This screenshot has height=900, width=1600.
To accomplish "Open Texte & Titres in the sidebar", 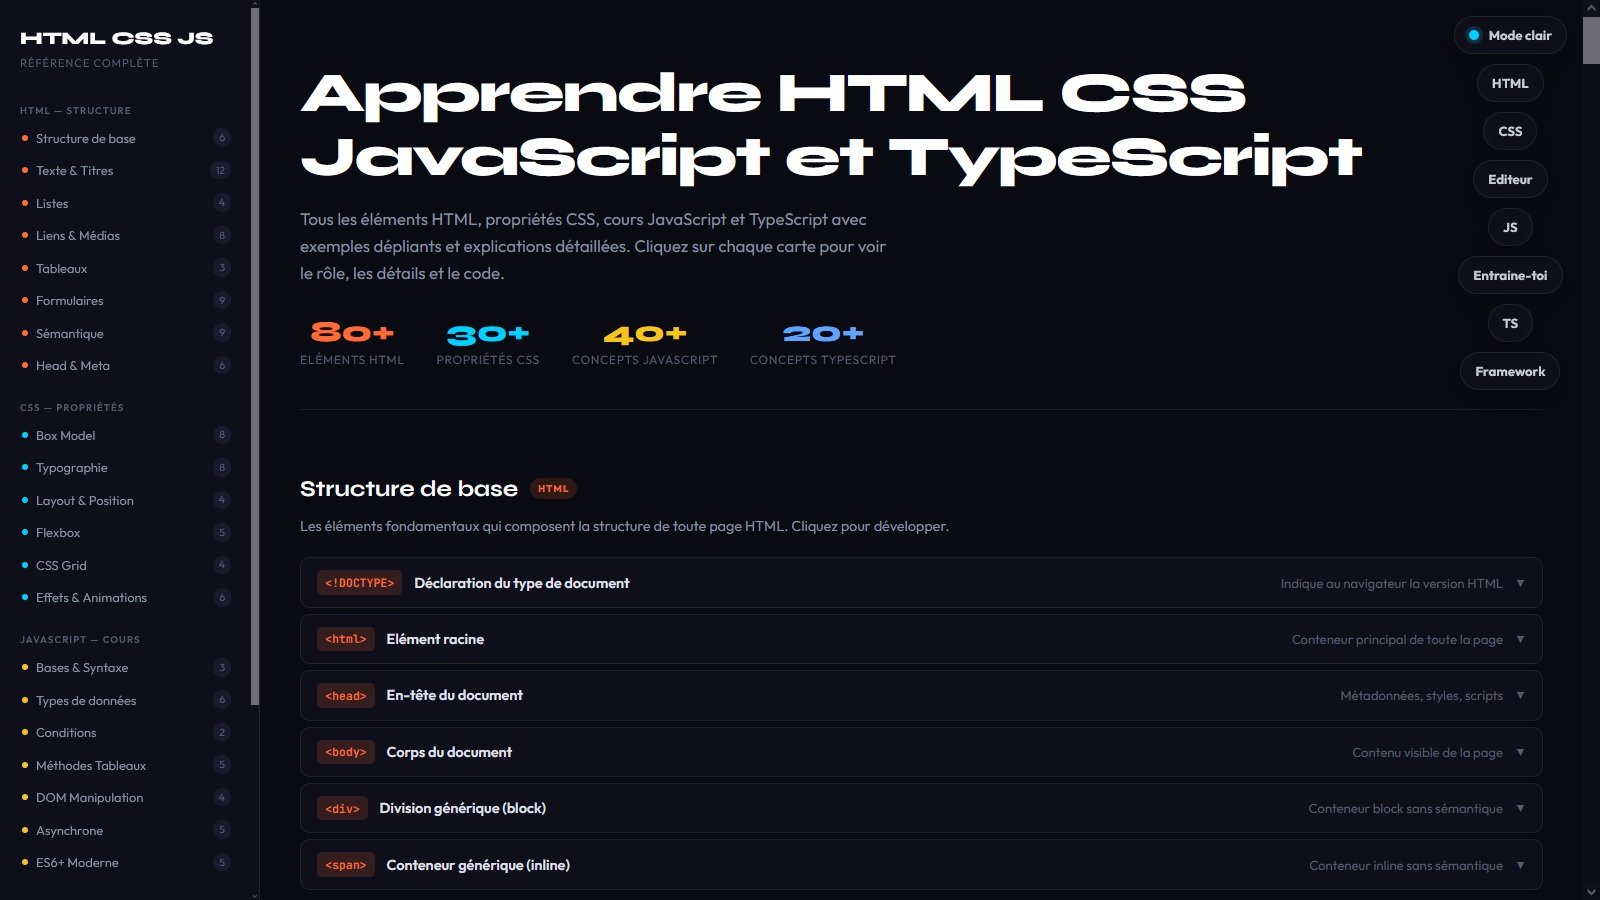I will pyautogui.click(x=75, y=170).
